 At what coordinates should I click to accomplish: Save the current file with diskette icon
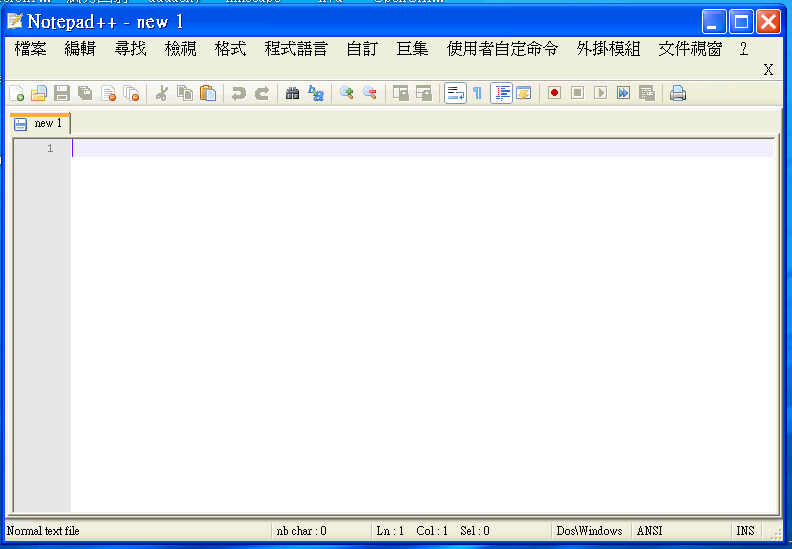tap(62, 93)
